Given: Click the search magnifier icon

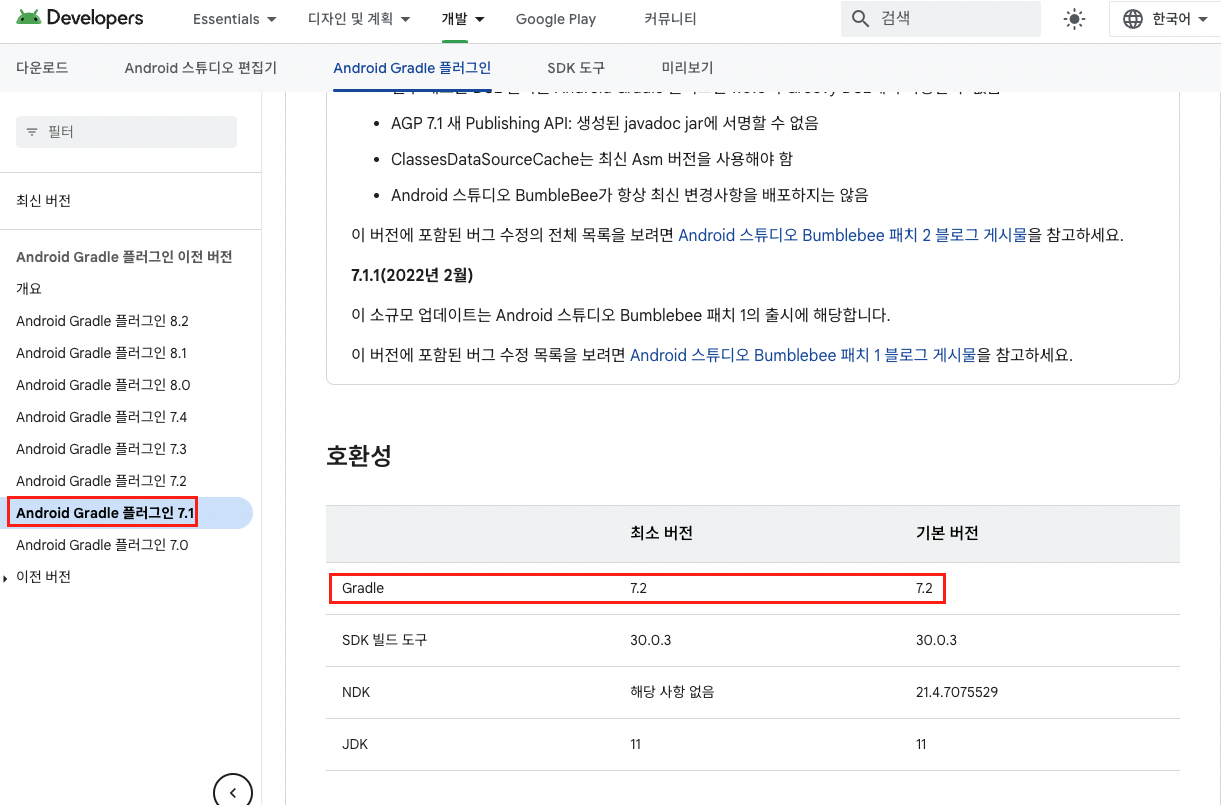Looking at the screenshot, I should pyautogui.click(x=860, y=19).
